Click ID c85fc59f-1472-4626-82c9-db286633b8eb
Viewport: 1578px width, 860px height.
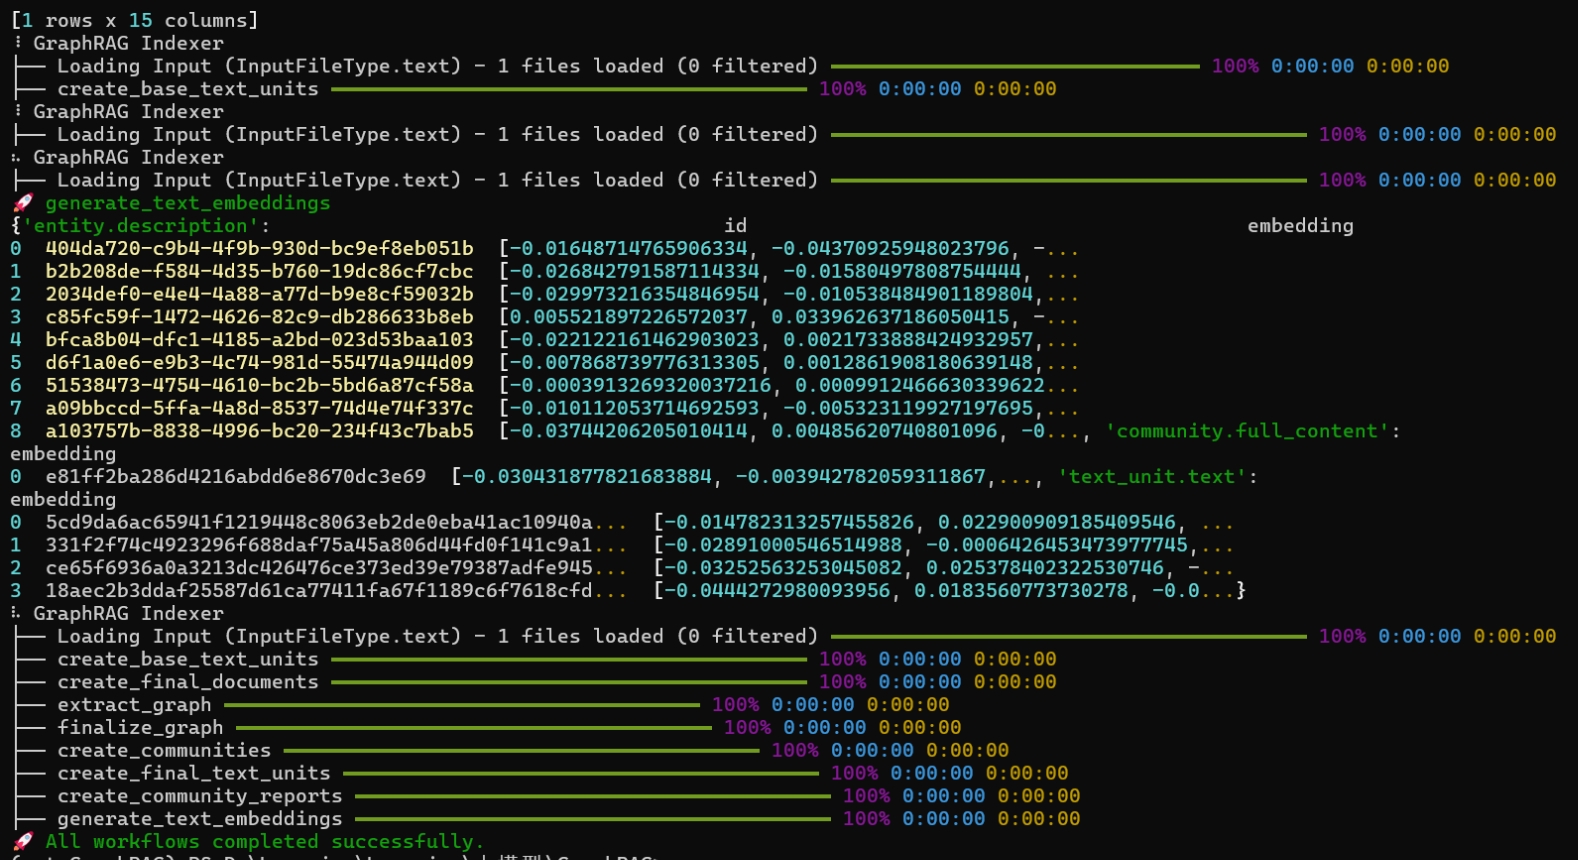coord(259,317)
